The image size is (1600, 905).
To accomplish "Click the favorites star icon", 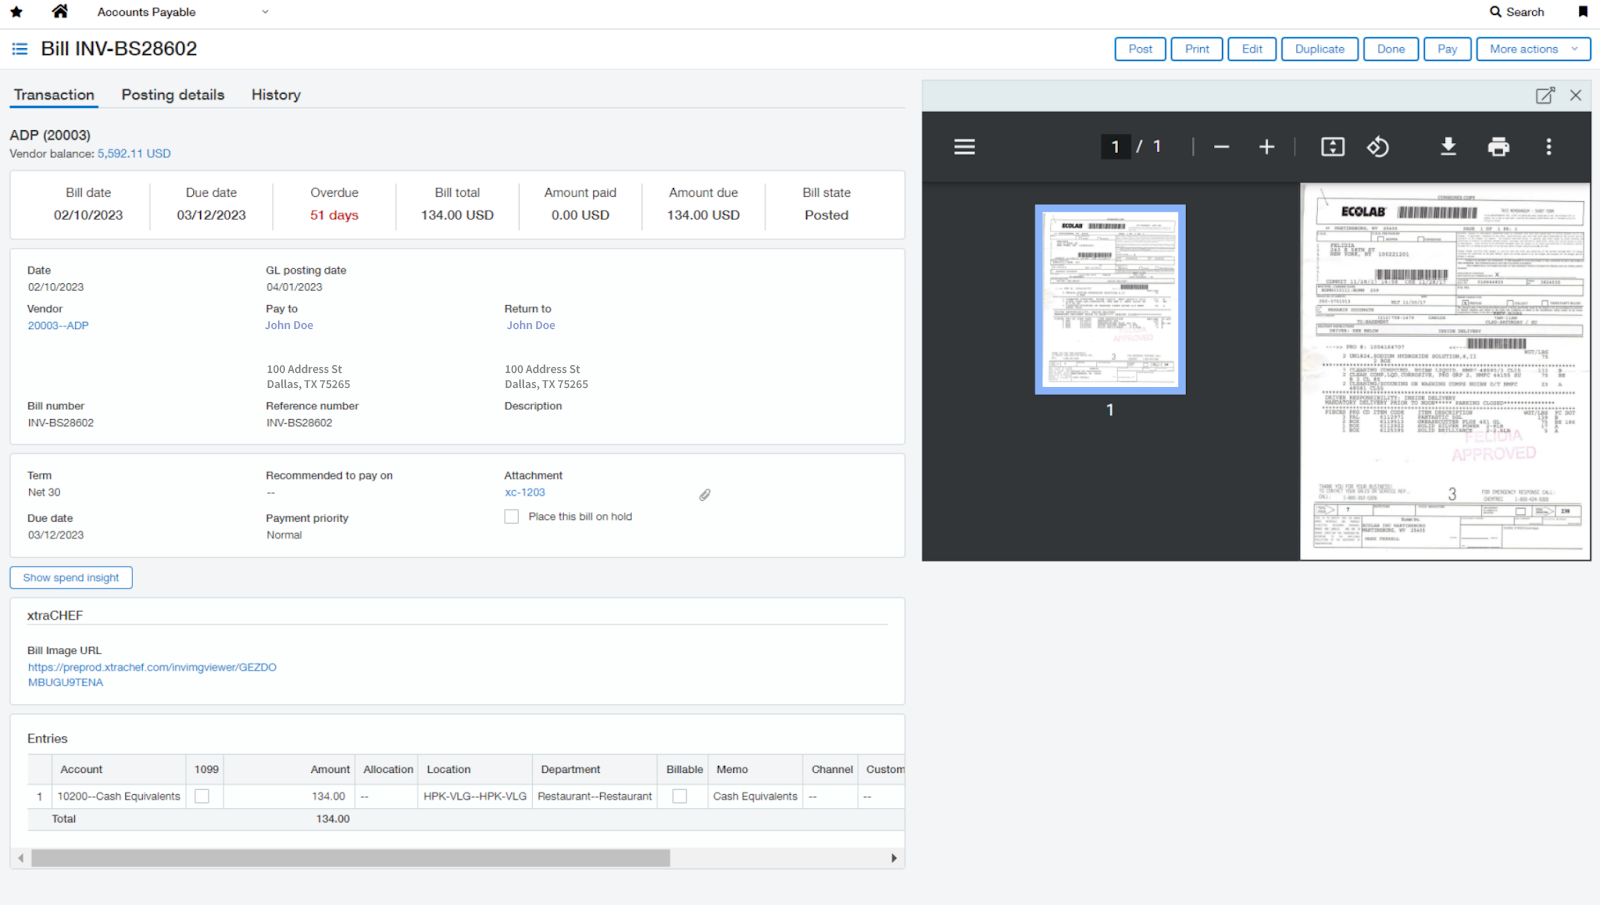I will (x=16, y=12).
